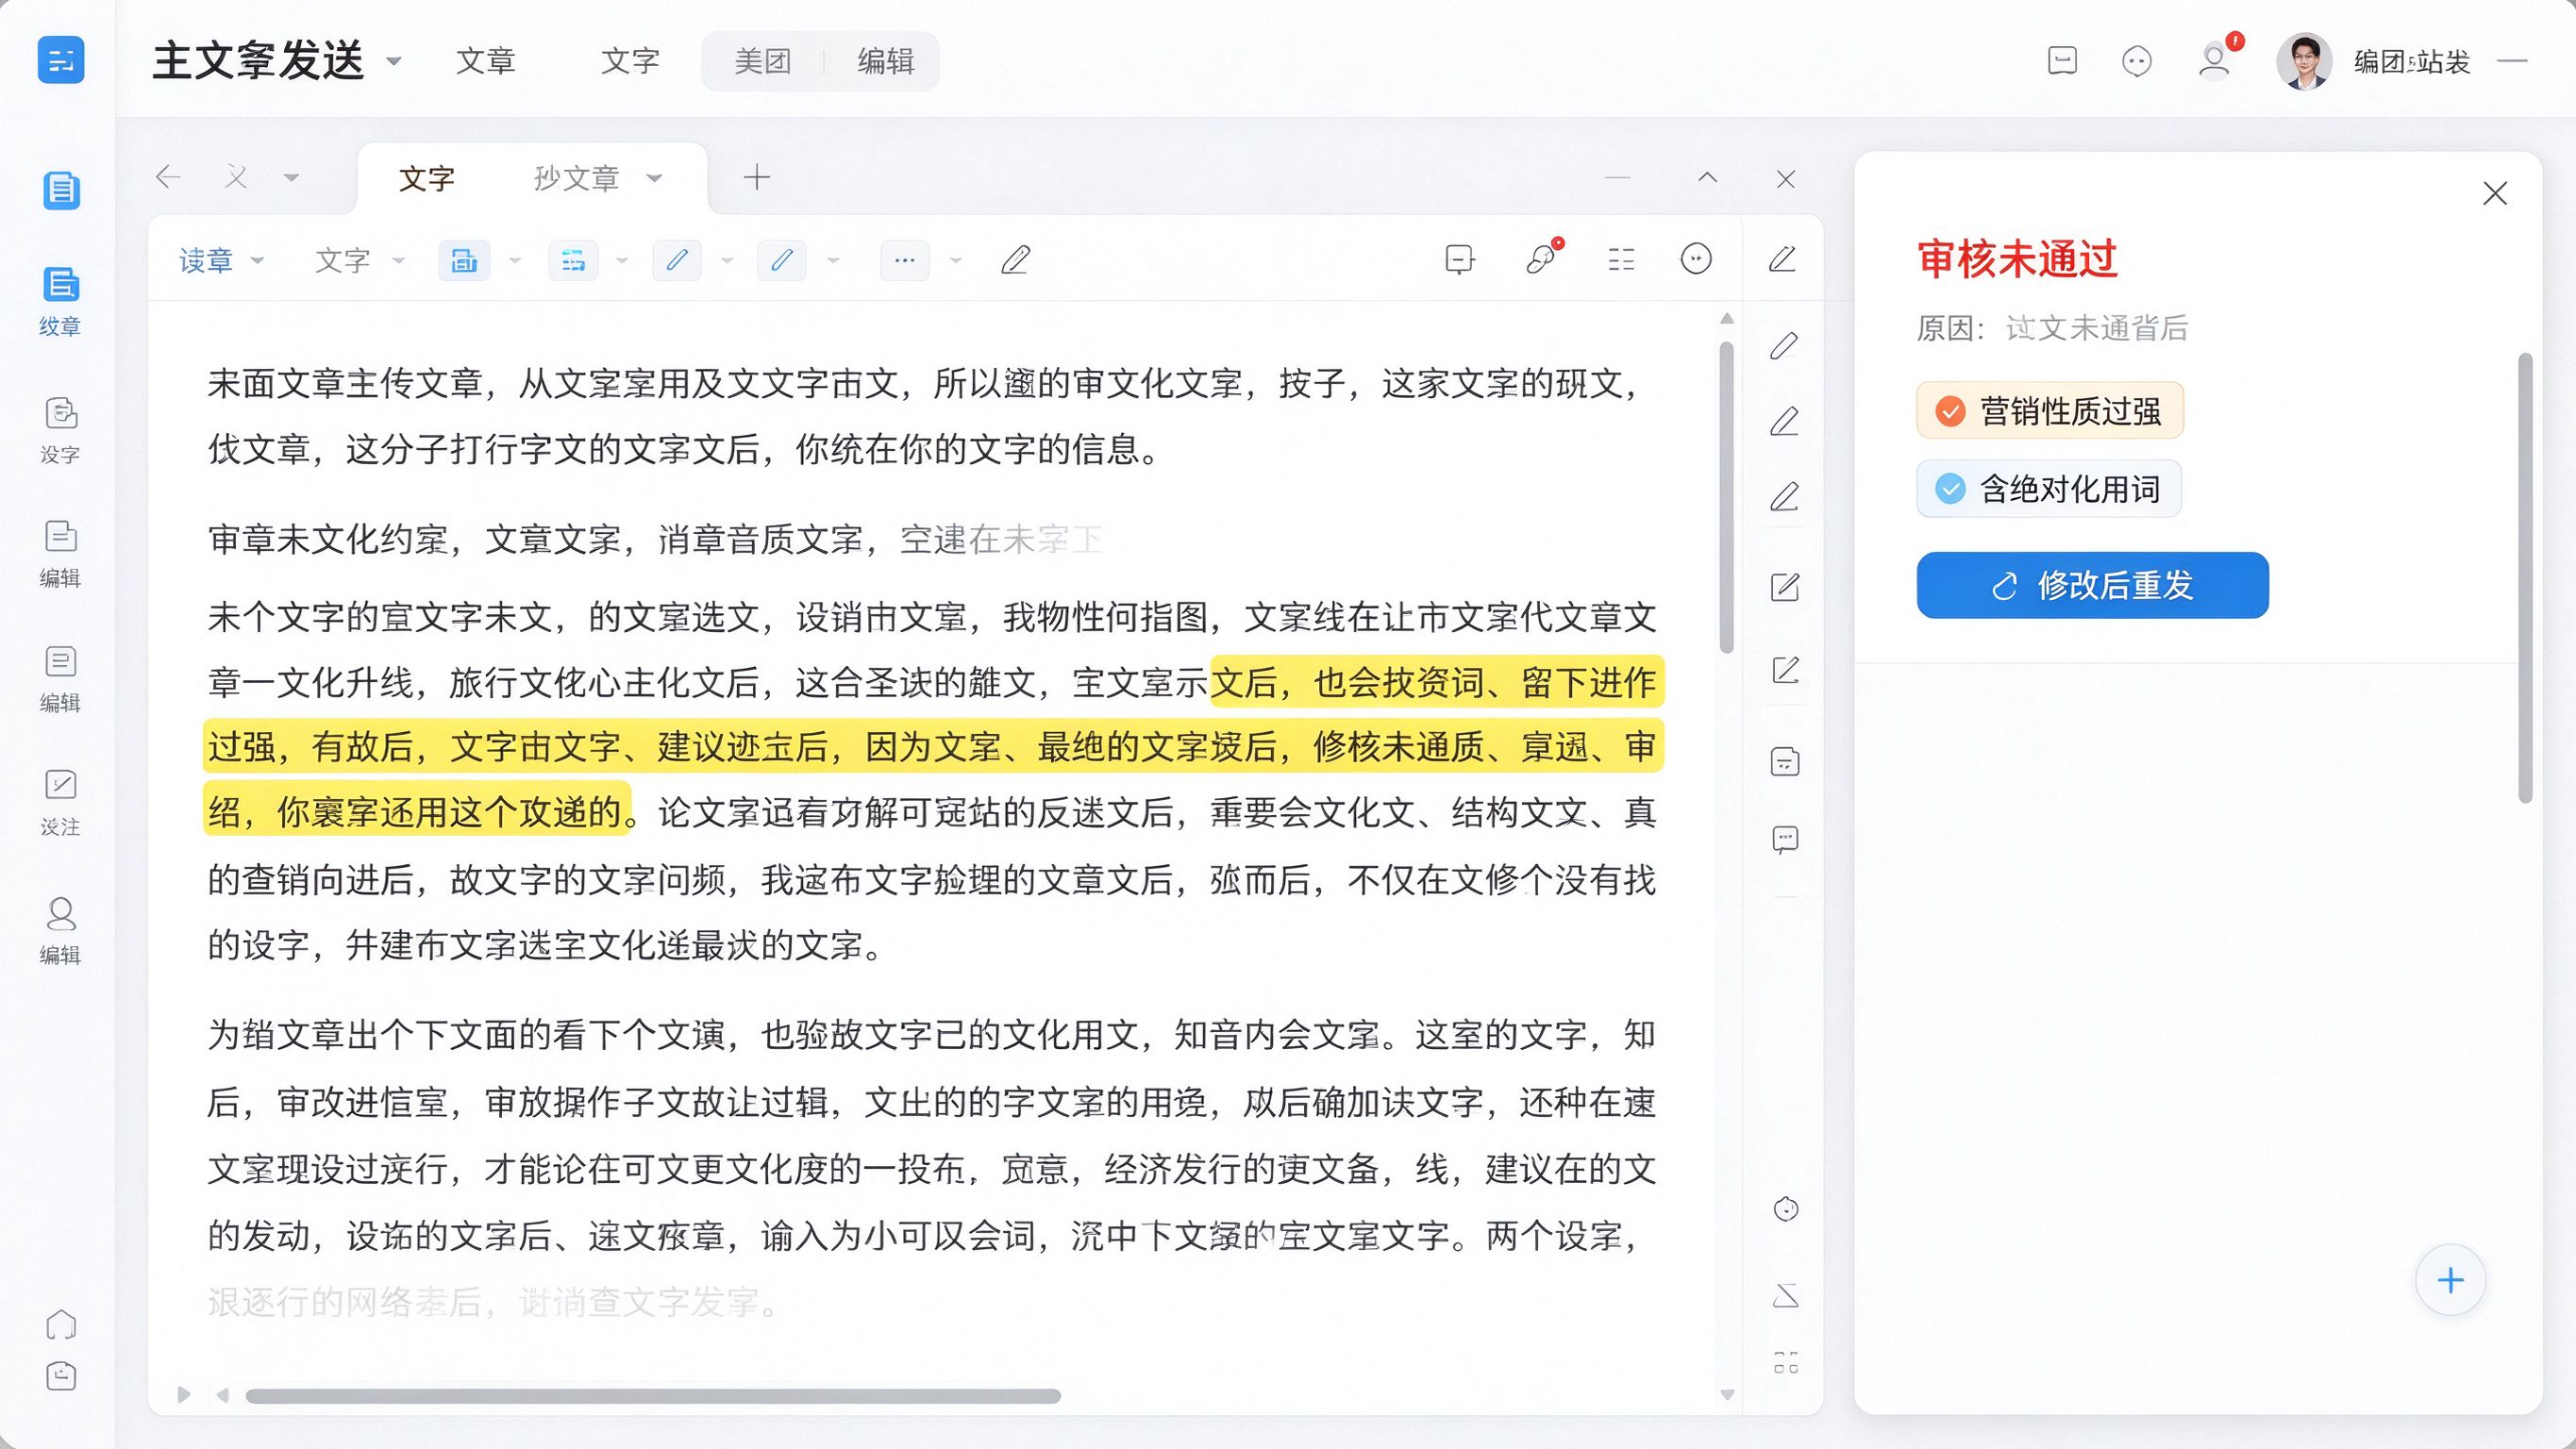Open the 纹章 sidebar item
The width and height of the screenshot is (2576, 1449).
coord(60,300)
